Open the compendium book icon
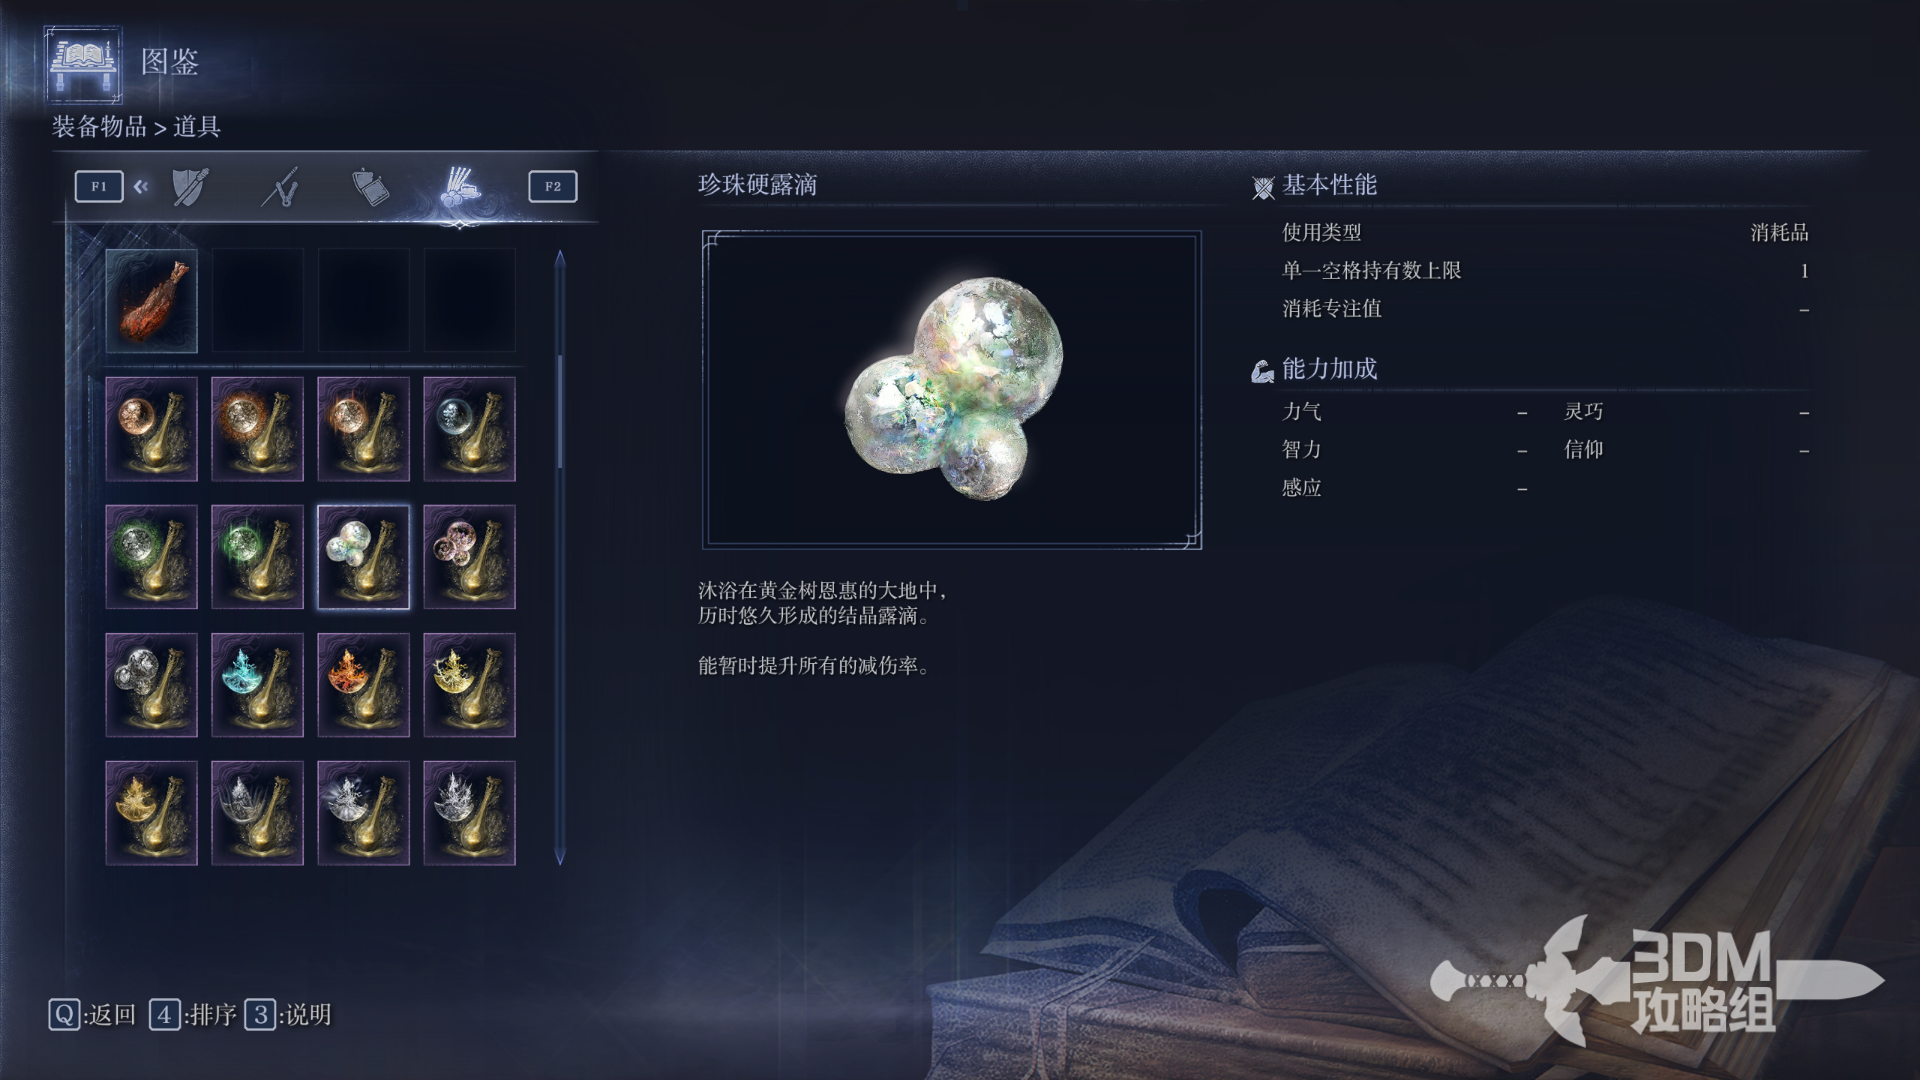 pos(84,65)
